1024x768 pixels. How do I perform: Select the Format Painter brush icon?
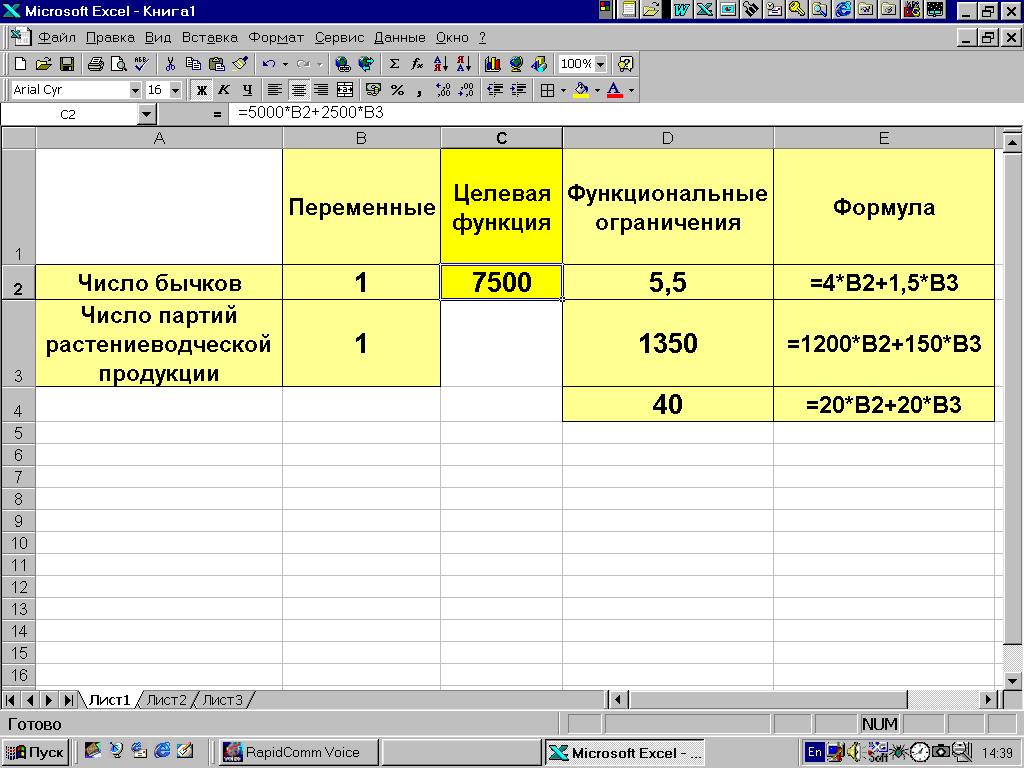tap(240, 64)
